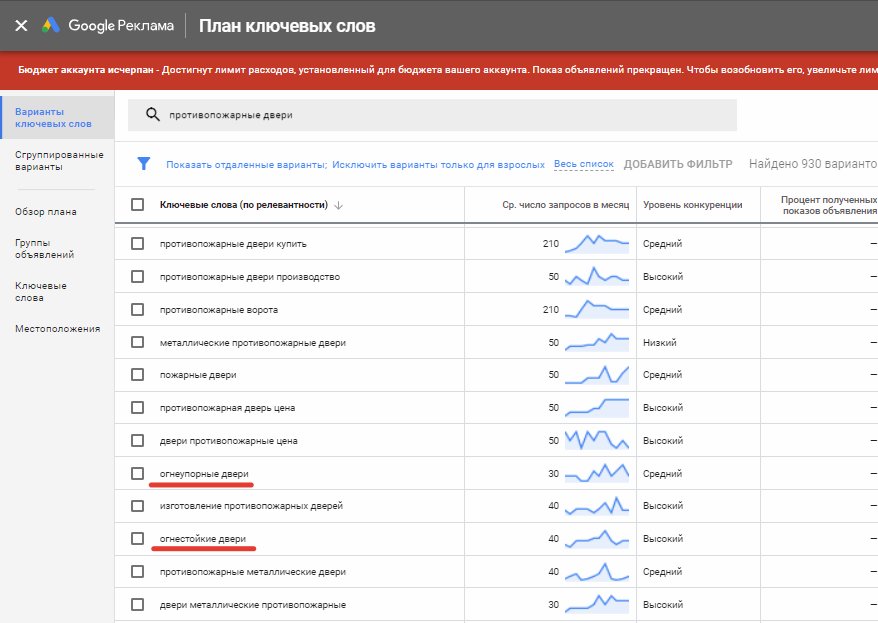
Task: Open trend chart for 'противопожарные двери купить'
Action: pyautogui.click(x=597, y=244)
